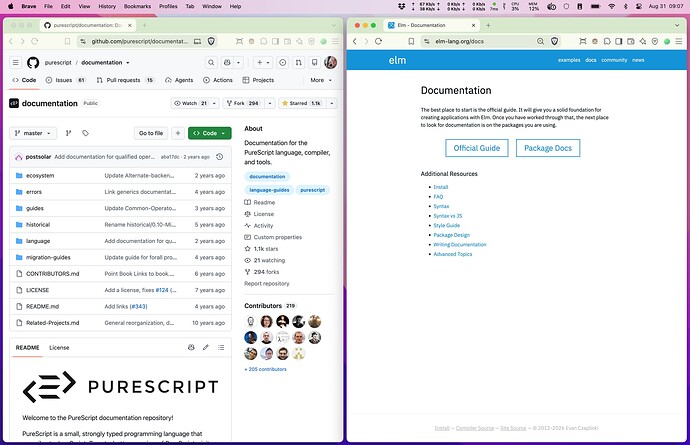Edit README with the pencil icon

[x=206, y=347]
